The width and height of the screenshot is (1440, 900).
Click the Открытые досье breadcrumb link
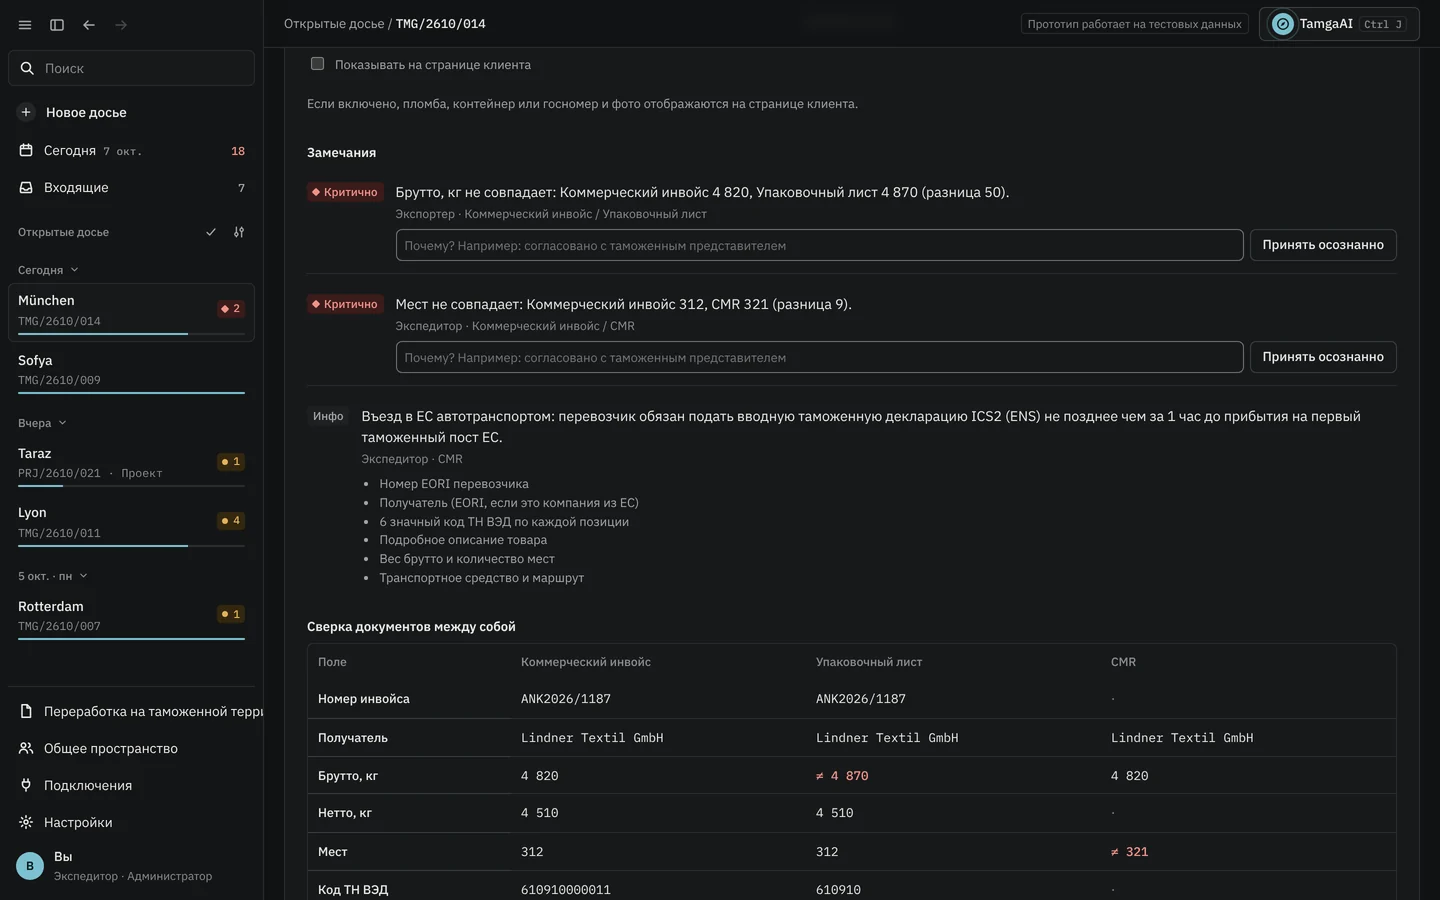tap(334, 24)
